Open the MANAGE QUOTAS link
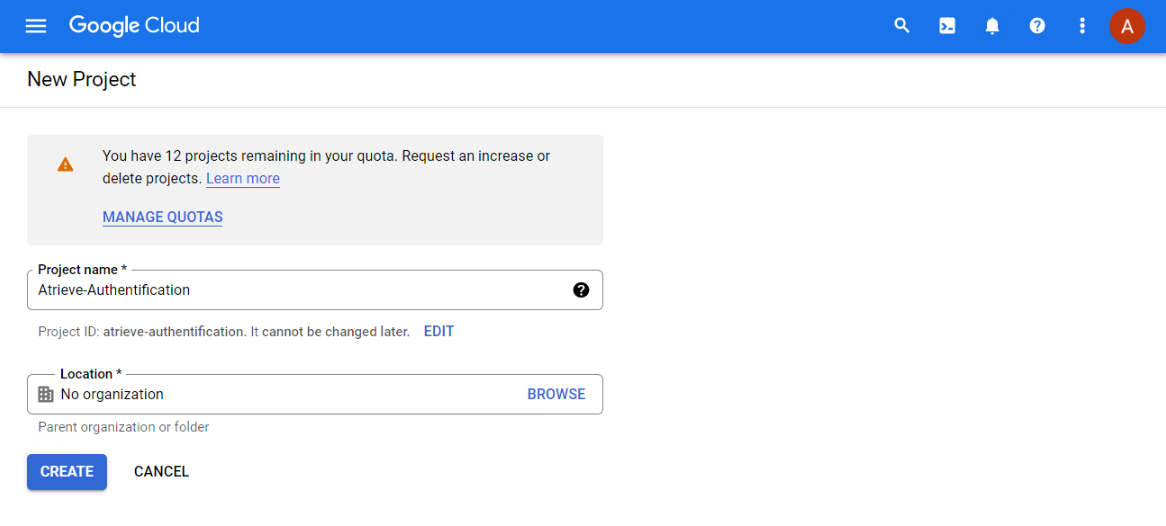The image size is (1166, 526). pyautogui.click(x=162, y=217)
